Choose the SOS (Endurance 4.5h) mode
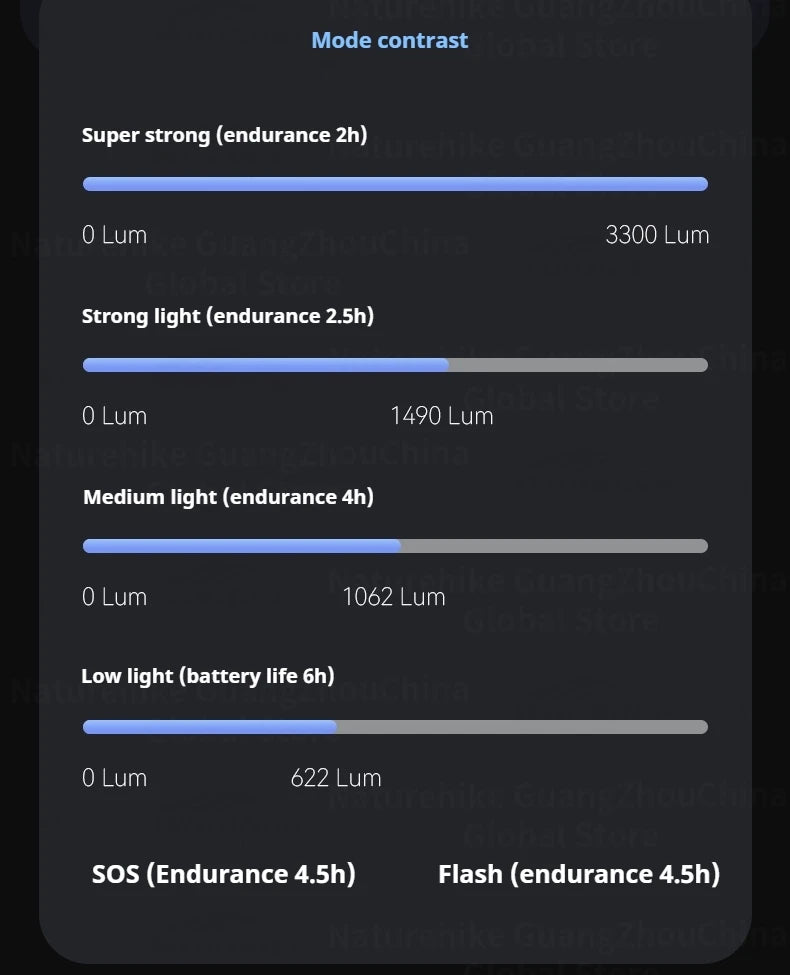This screenshot has height=975, width=790. 223,874
